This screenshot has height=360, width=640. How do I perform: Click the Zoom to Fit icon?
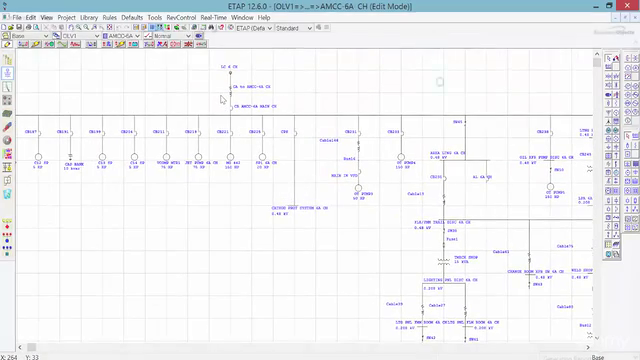point(109,27)
